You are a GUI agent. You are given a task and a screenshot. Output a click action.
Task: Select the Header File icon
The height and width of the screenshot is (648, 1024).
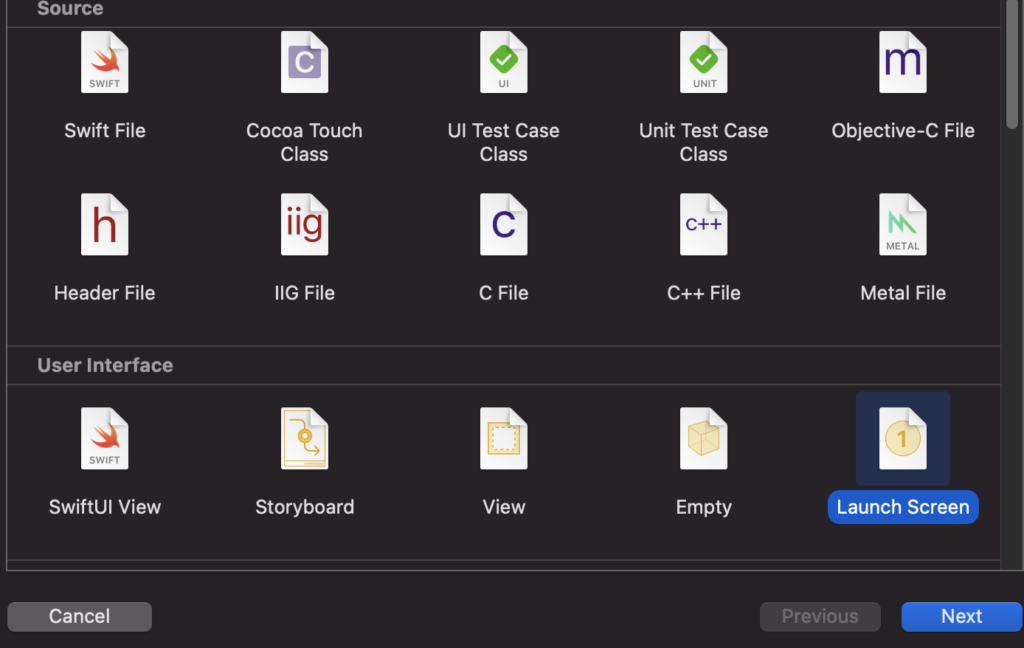pyautogui.click(x=104, y=224)
